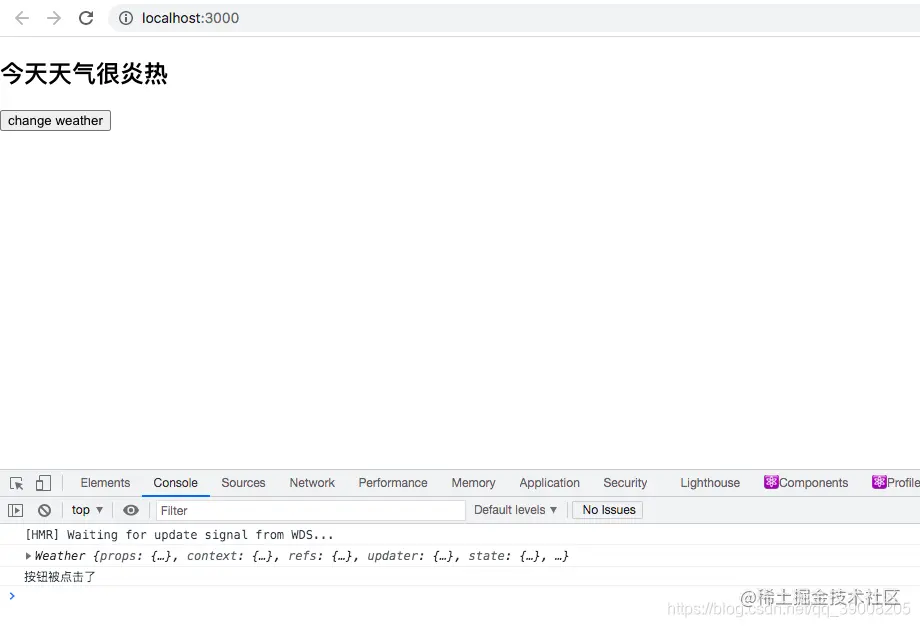
Task: Toggle the device toolbar icon
Action: click(43, 483)
